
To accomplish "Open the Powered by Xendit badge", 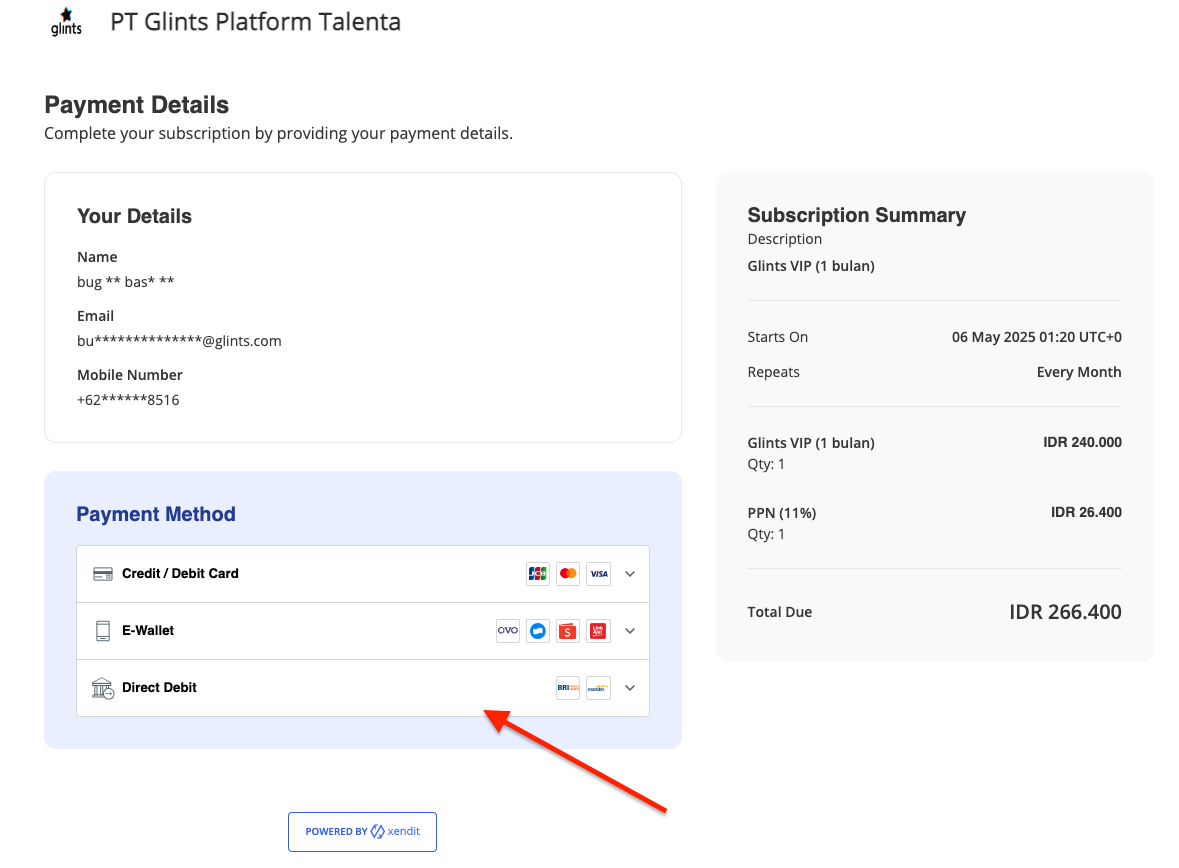I will point(362,832).
